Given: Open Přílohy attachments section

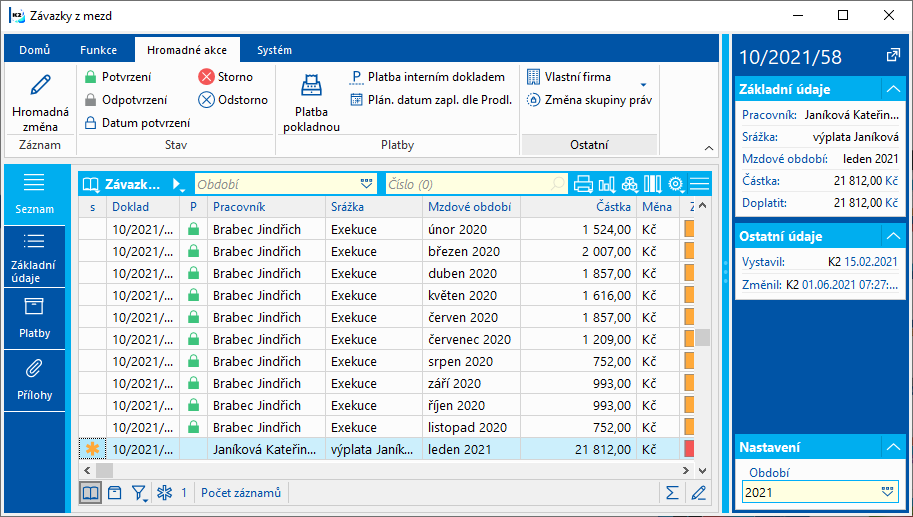Looking at the screenshot, I should click(x=34, y=380).
